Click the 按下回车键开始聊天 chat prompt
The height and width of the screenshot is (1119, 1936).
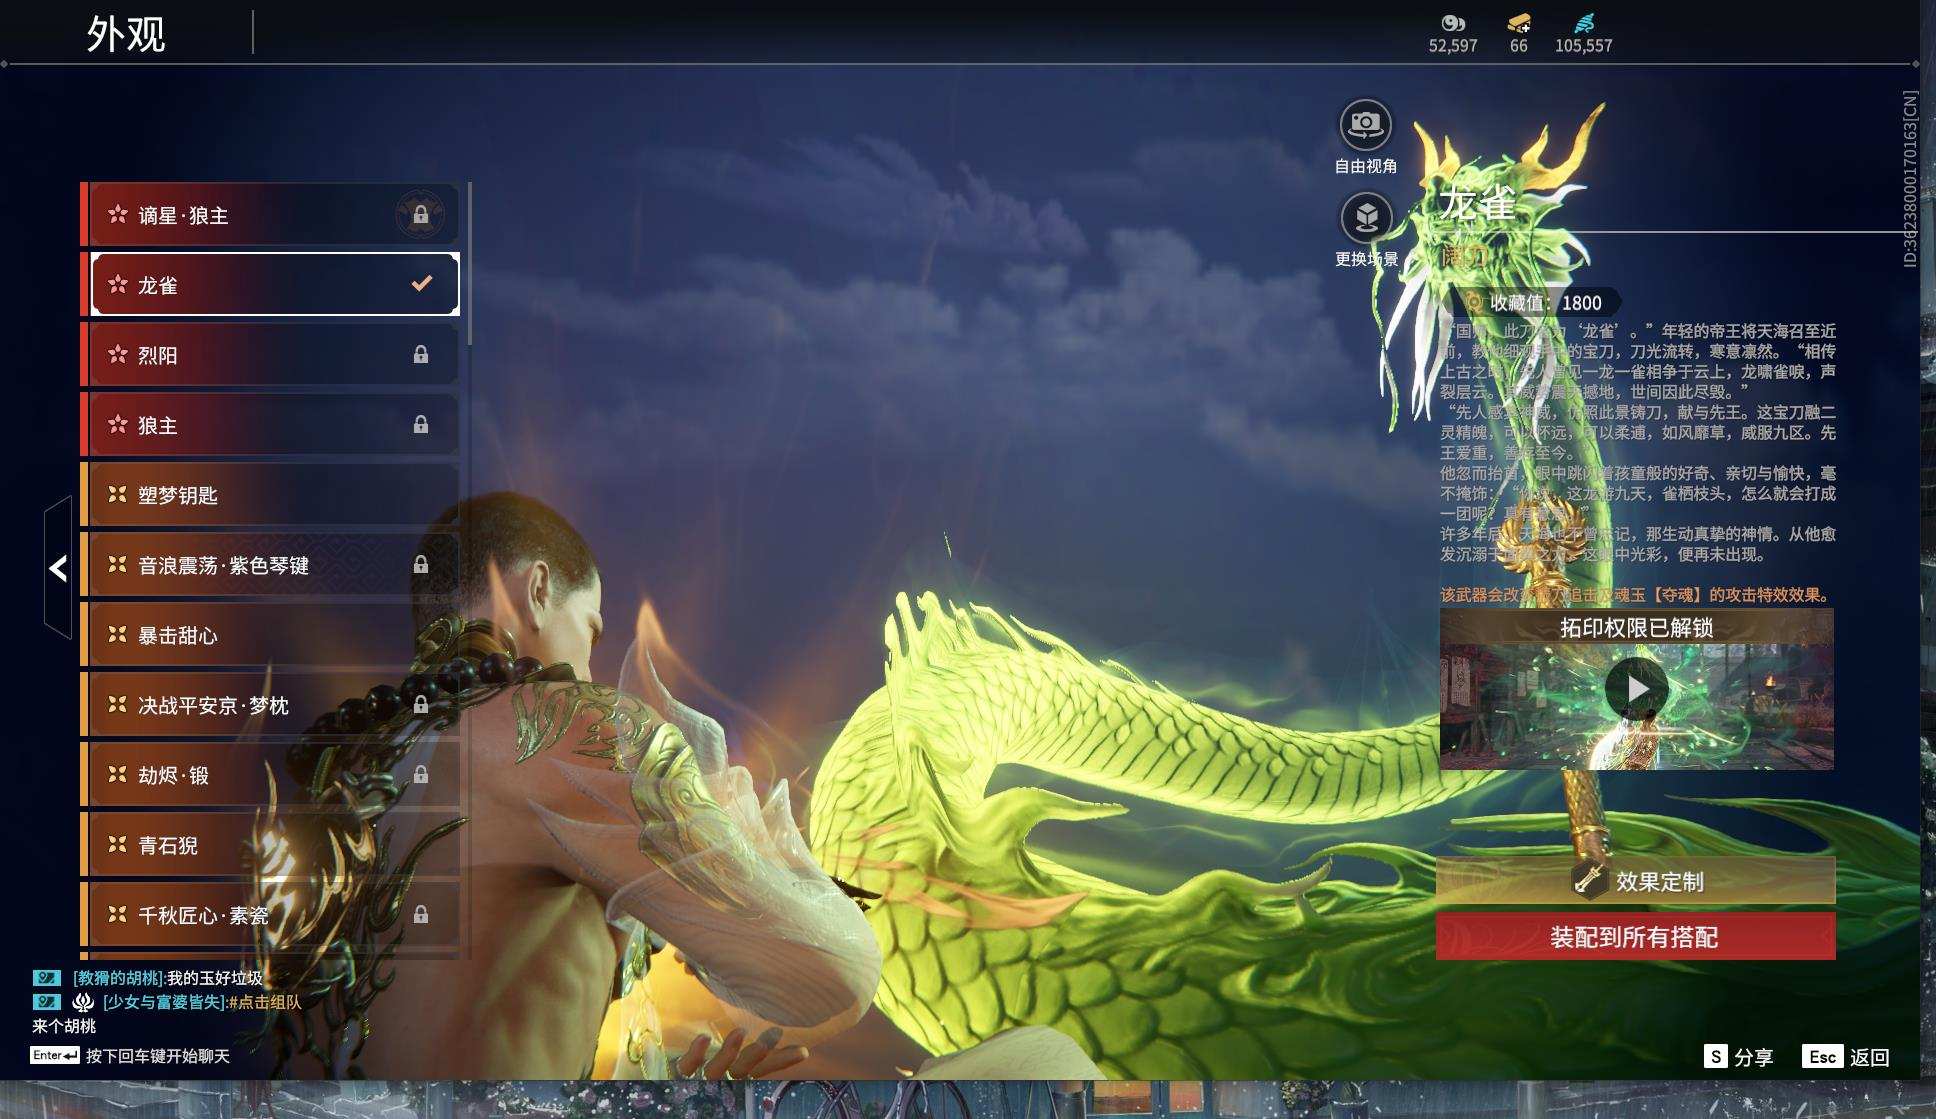pos(158,1056)
